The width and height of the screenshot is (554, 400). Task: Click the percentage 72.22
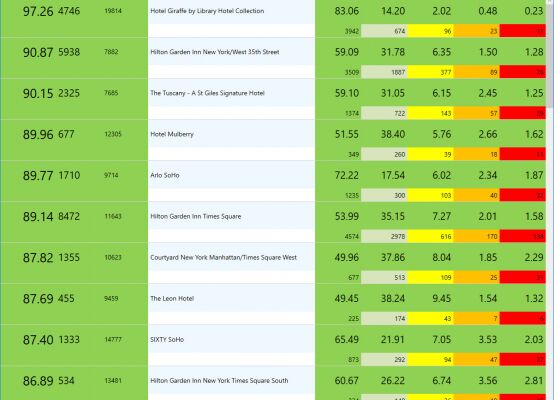pyautogui.click(x=347, y=175)
